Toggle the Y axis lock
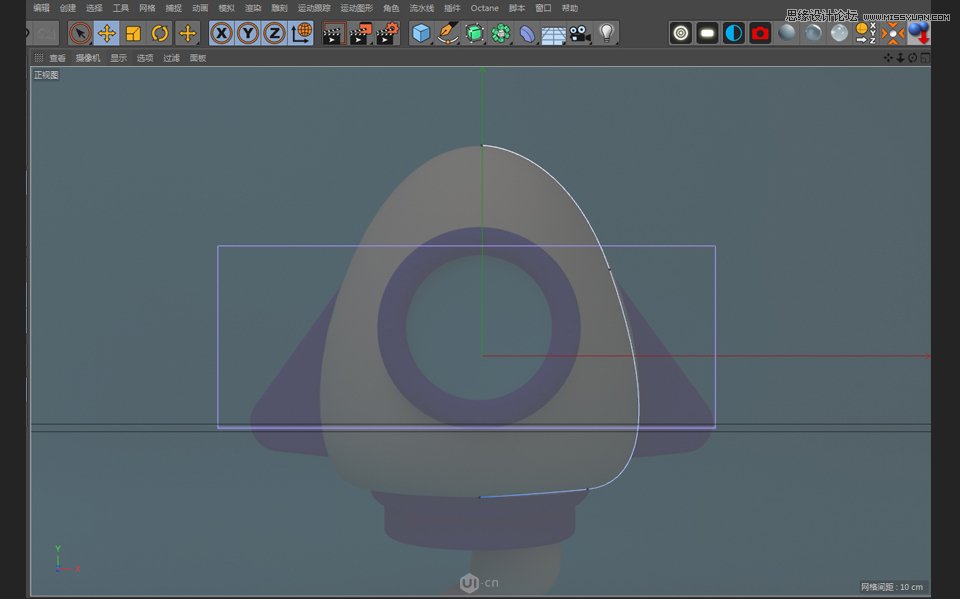Viewport: 960px width, 599px height. click(247, 33)
